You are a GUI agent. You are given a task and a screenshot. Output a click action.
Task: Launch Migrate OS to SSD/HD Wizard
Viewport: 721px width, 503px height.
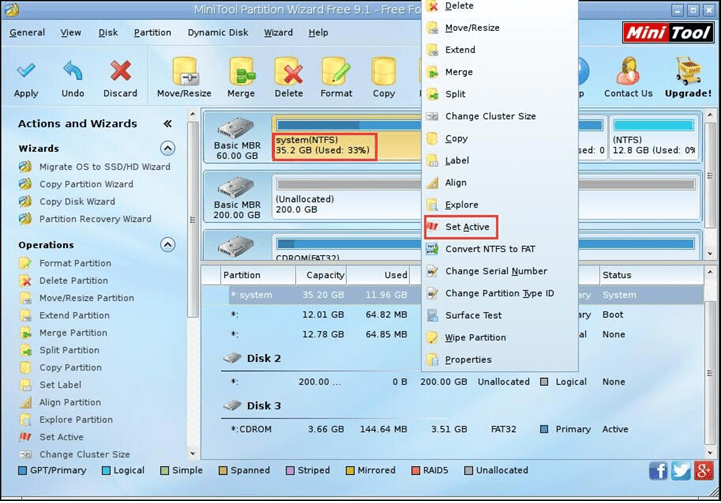click(95, 166)
